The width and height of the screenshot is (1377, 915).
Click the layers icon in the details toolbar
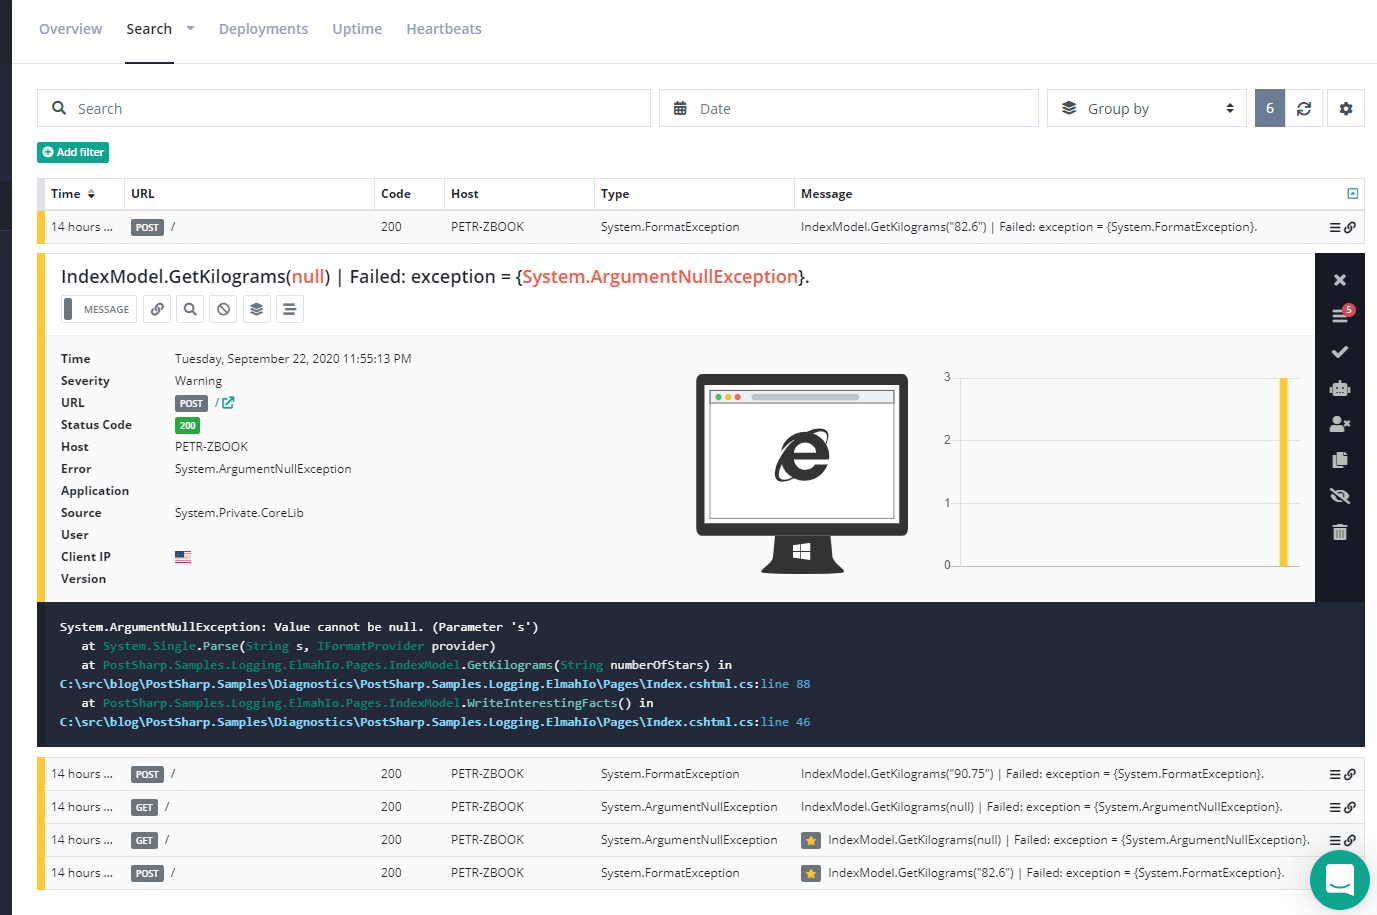[x=256, y=309]
